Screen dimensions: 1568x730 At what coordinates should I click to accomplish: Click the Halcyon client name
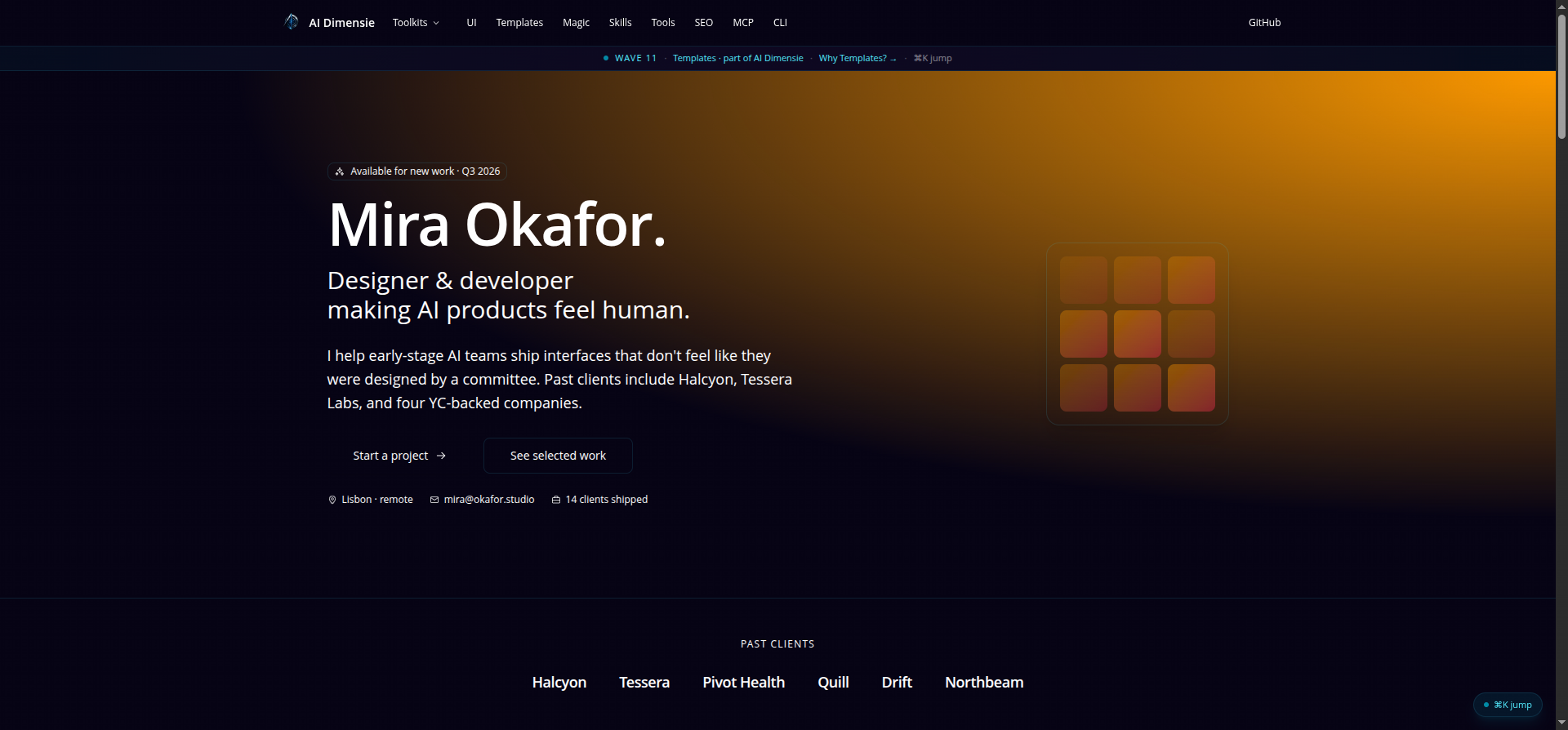coord(559,682)
